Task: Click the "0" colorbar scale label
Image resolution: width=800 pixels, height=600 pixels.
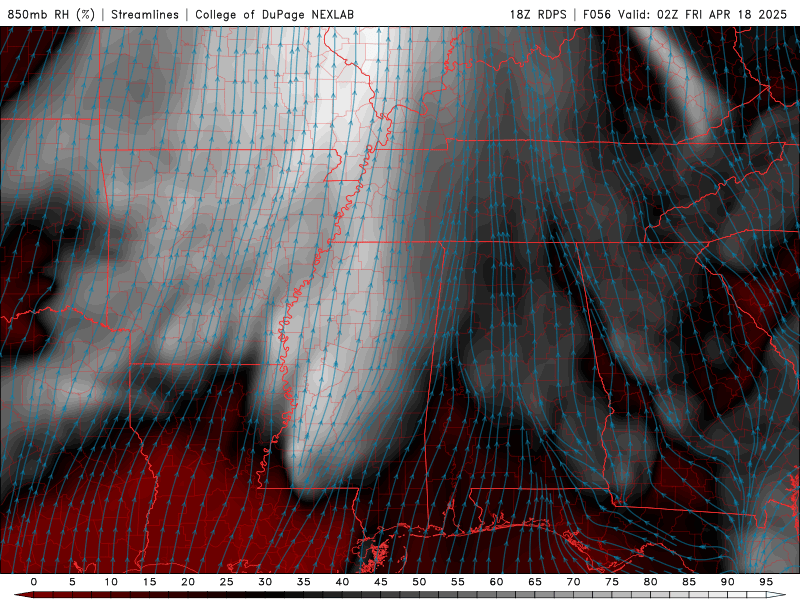Action: pos(34,582)
